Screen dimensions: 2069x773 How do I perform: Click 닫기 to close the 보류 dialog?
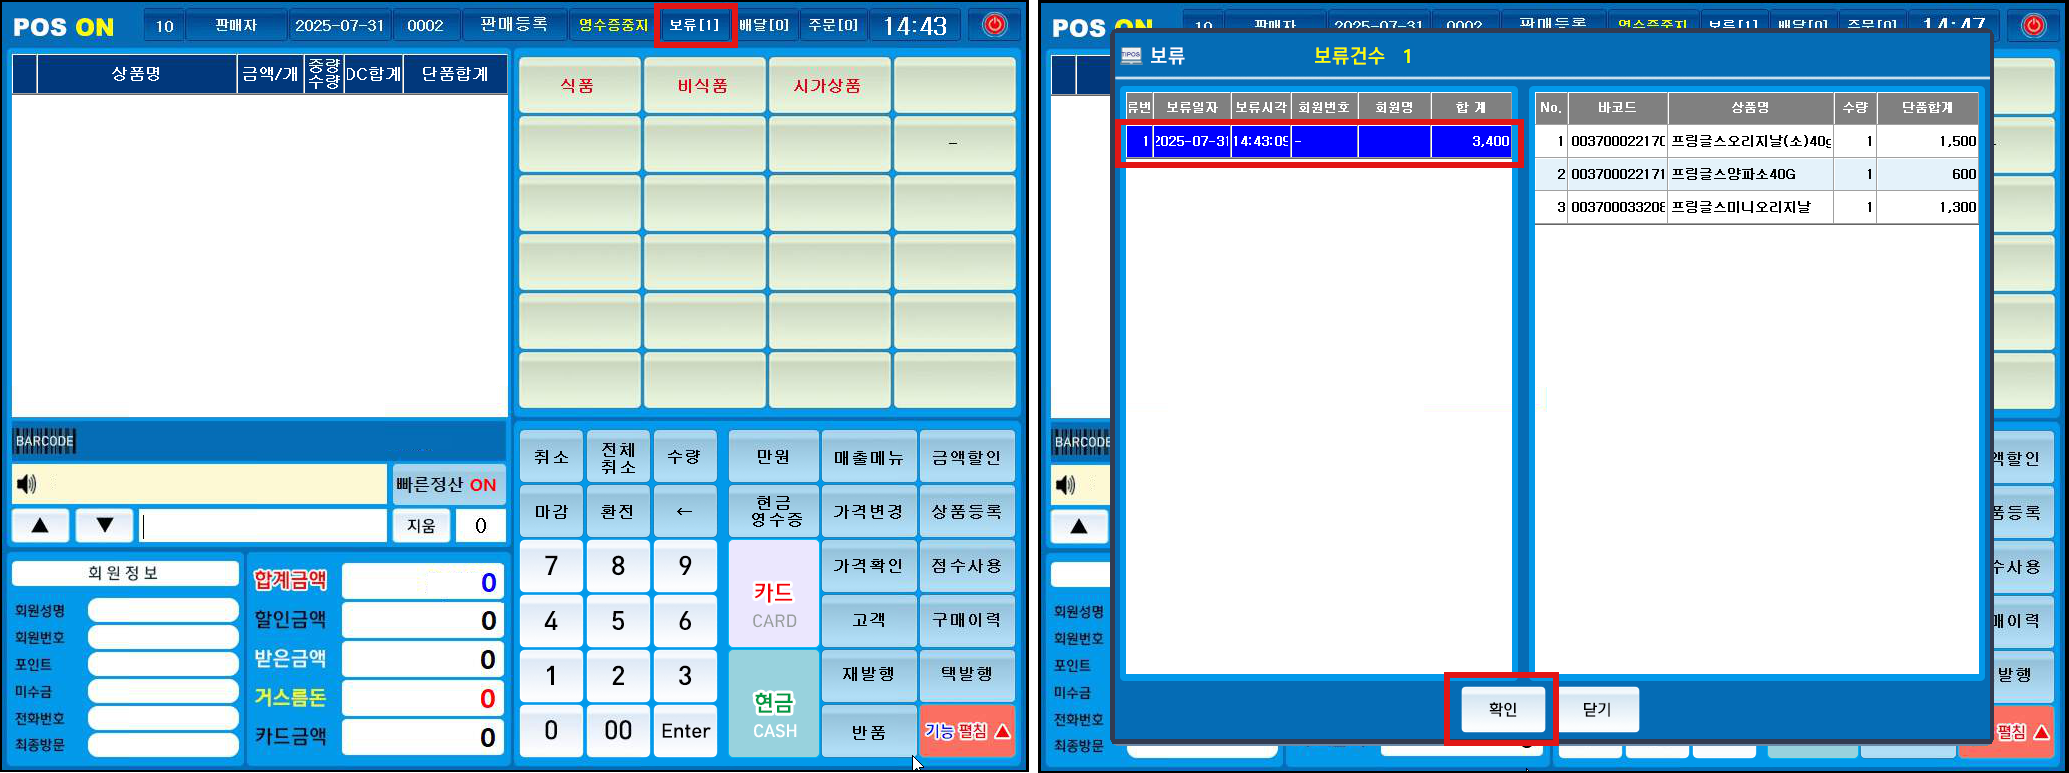tap(1597, 709)
